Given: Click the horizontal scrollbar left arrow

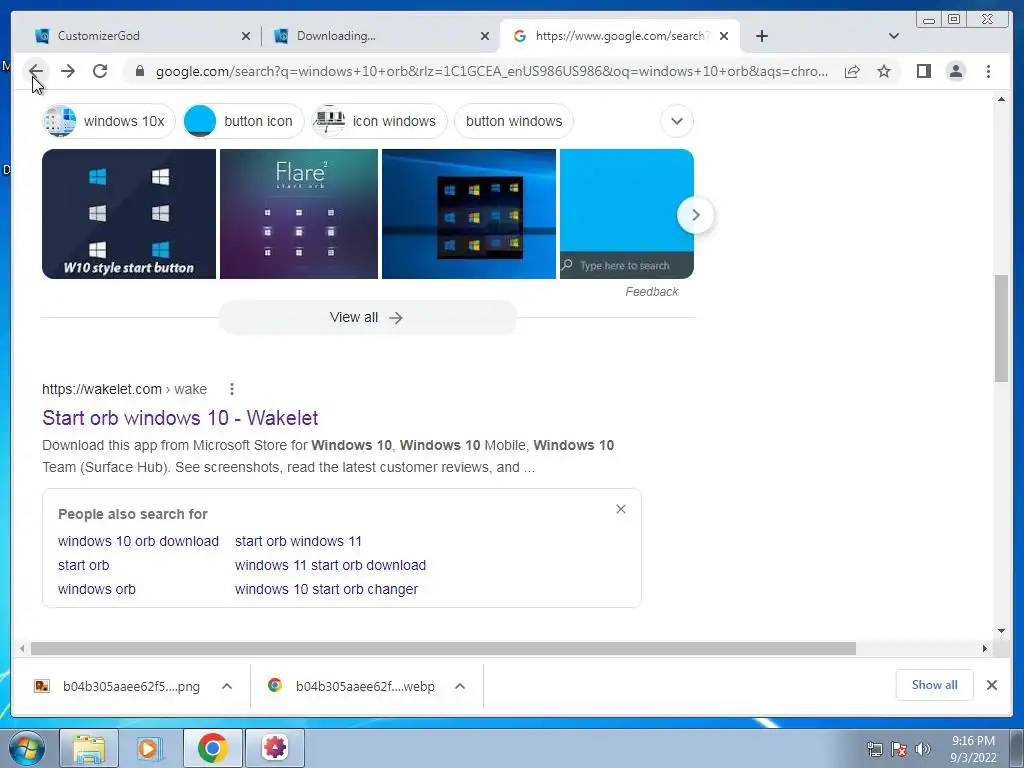Looking at the screenshot, I should 22,648.
